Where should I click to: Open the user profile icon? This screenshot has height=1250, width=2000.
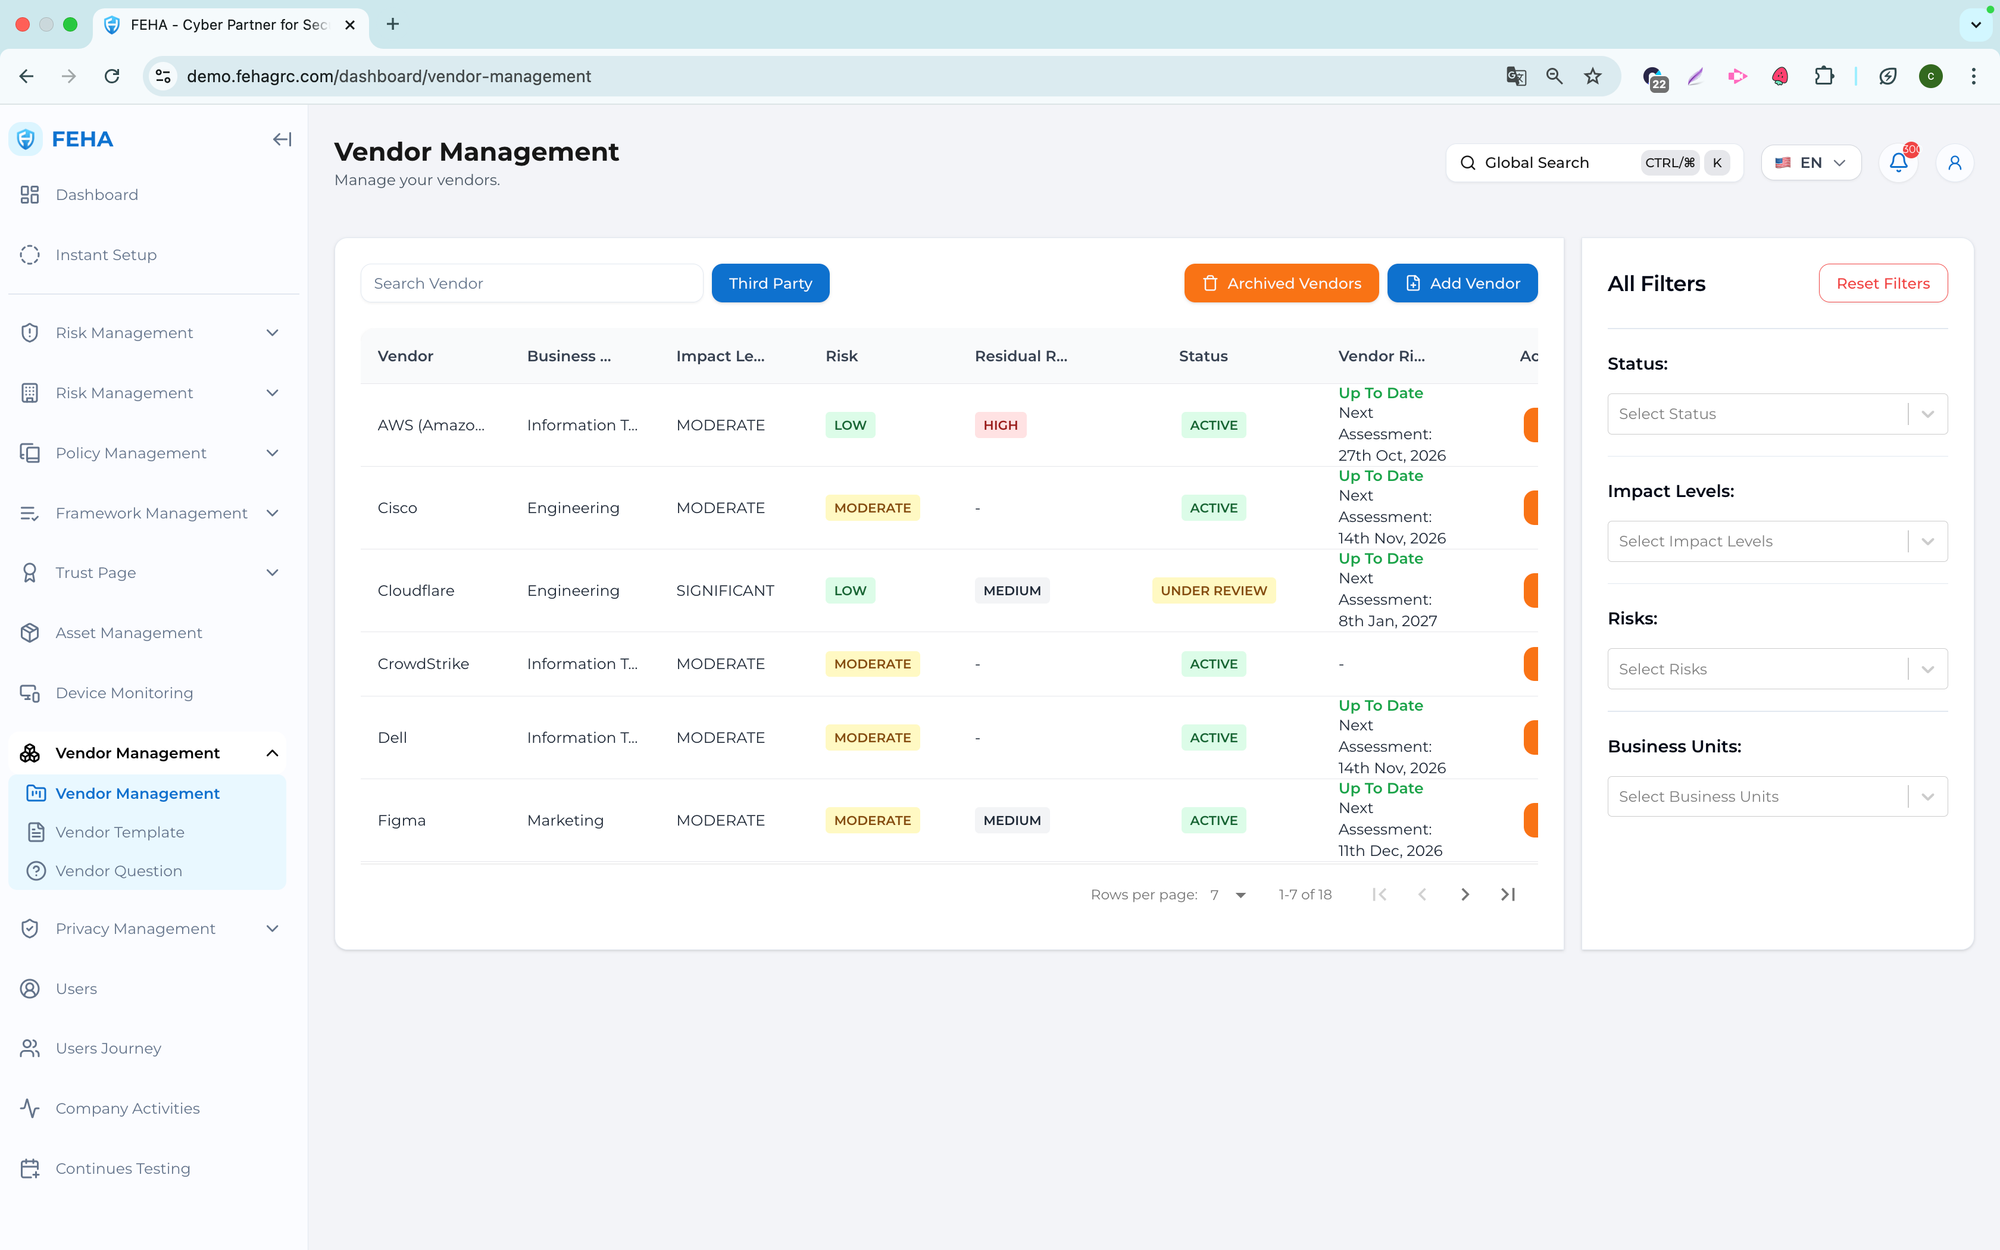(x=1954, y=163)
